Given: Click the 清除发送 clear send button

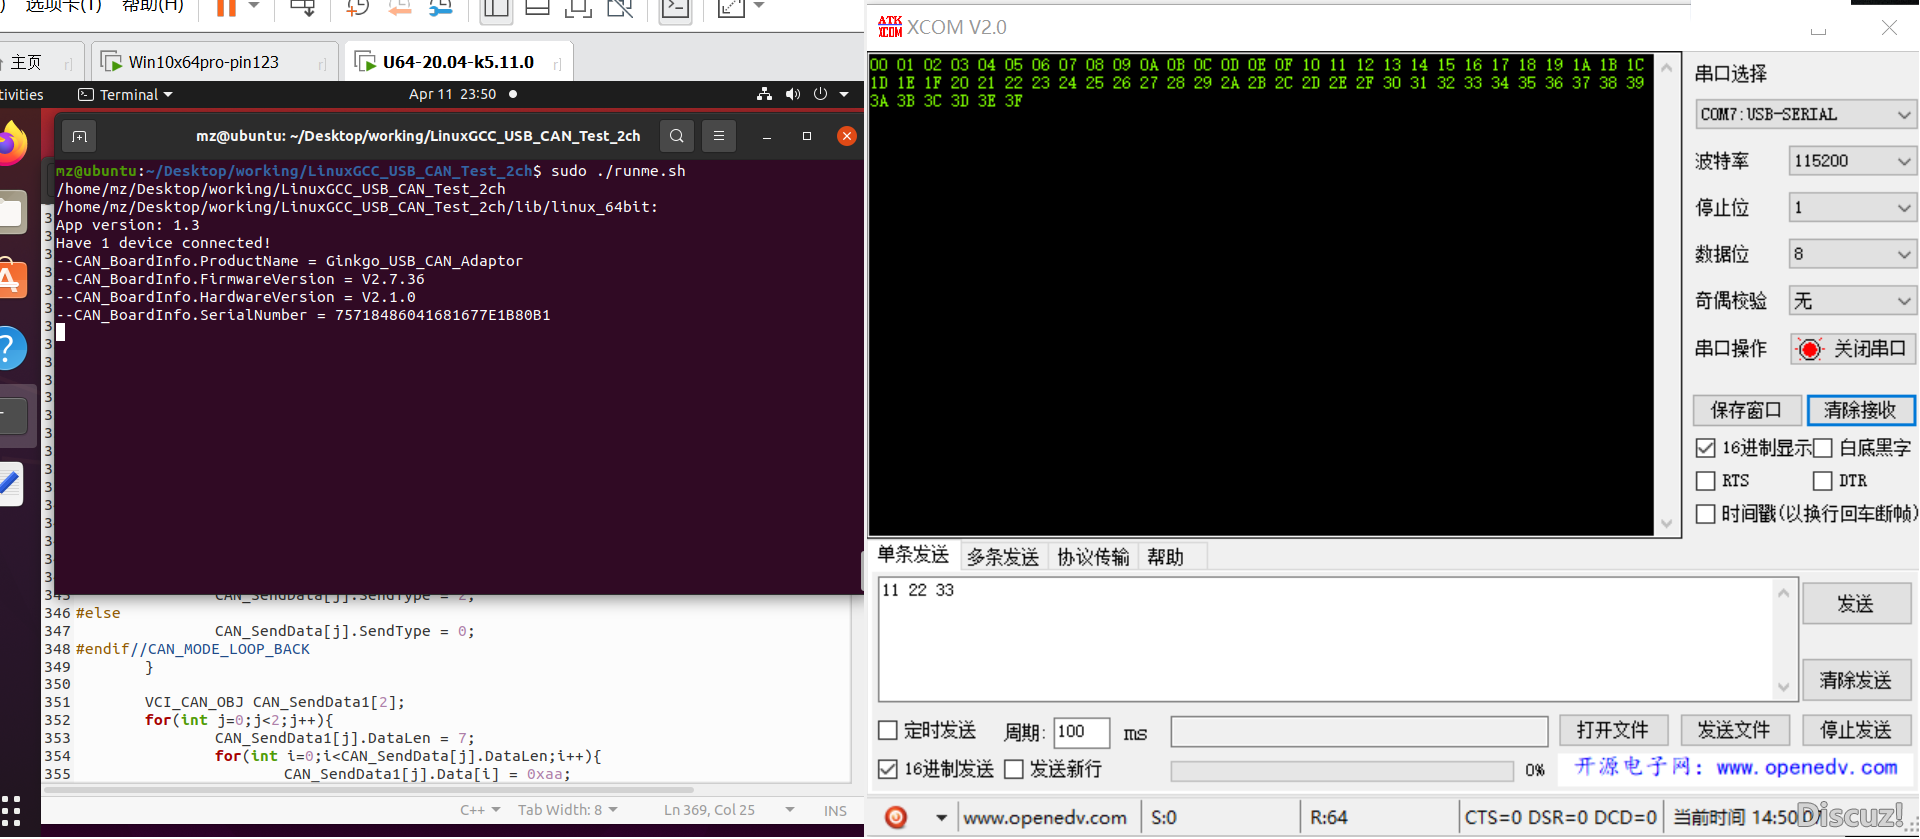Looking at the screenshot, I should [1856, 680].
